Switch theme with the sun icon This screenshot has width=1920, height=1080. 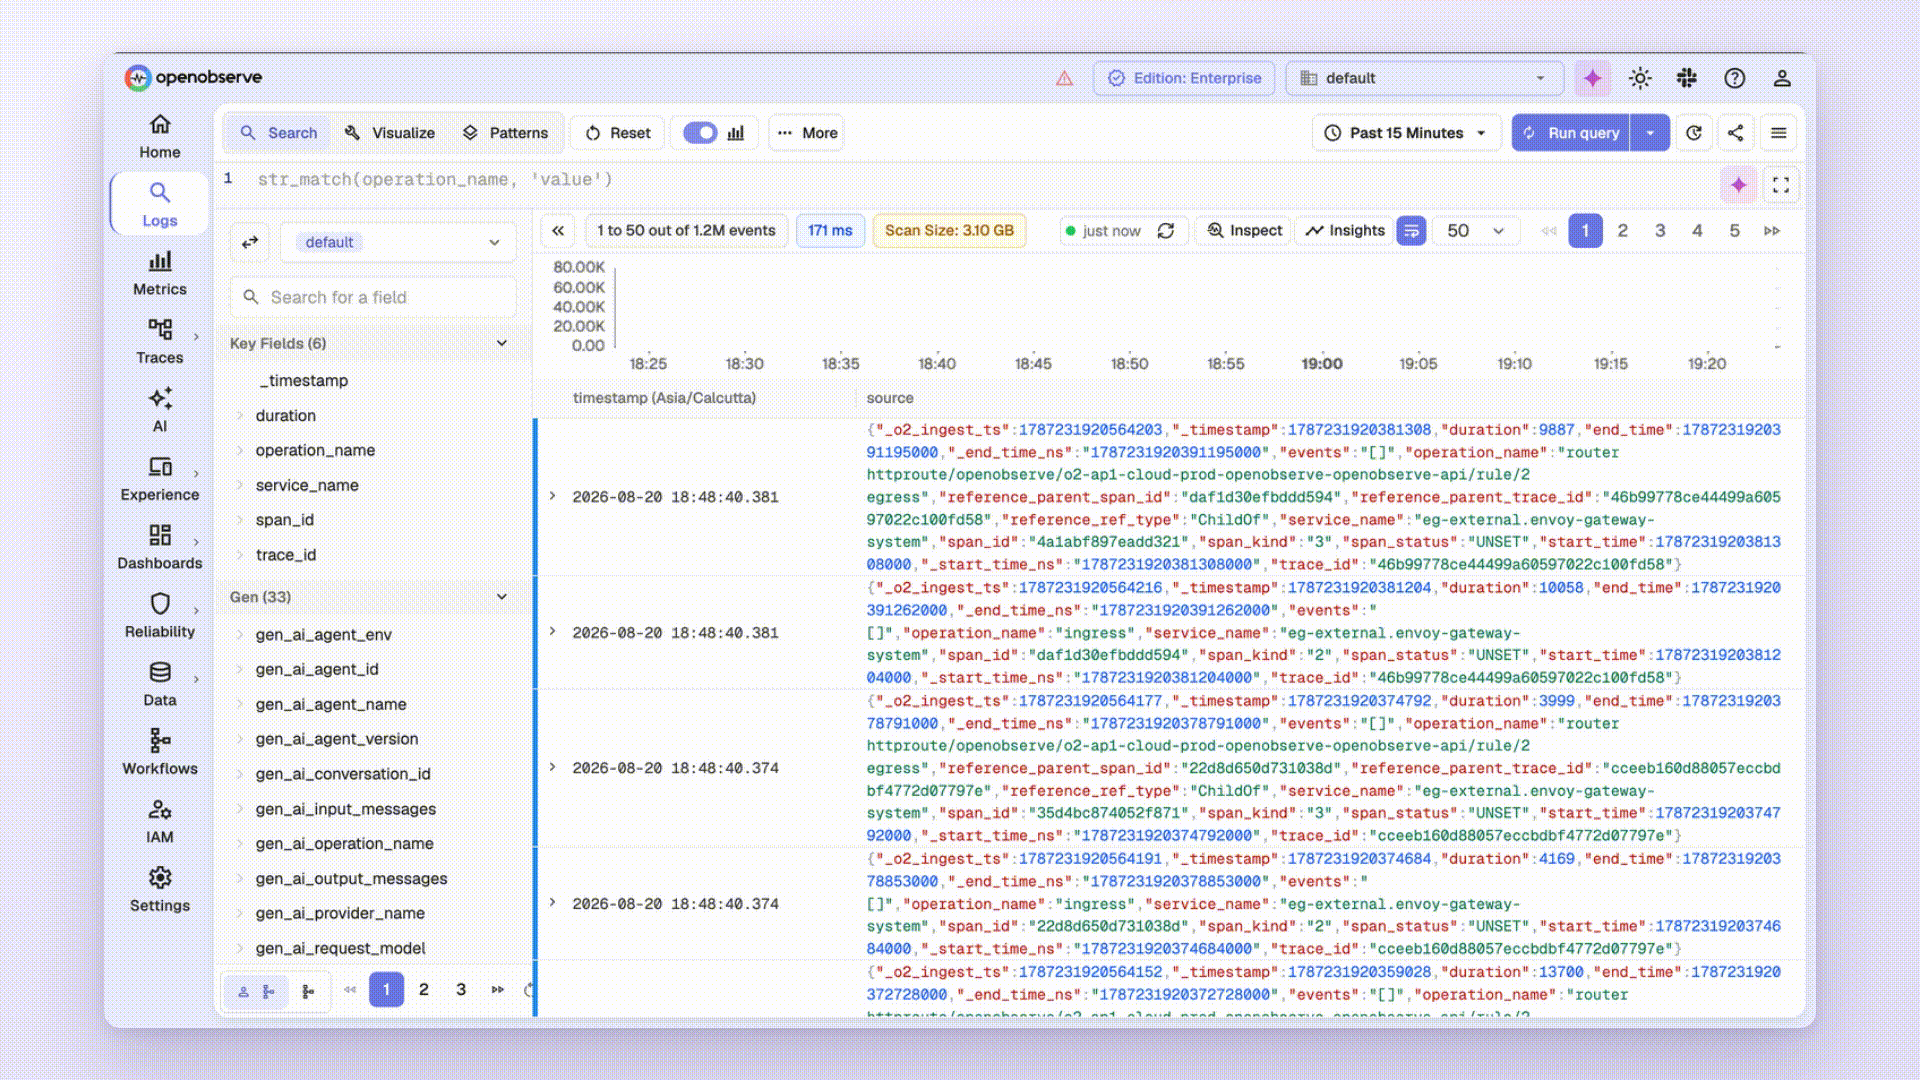[1640, 78]
